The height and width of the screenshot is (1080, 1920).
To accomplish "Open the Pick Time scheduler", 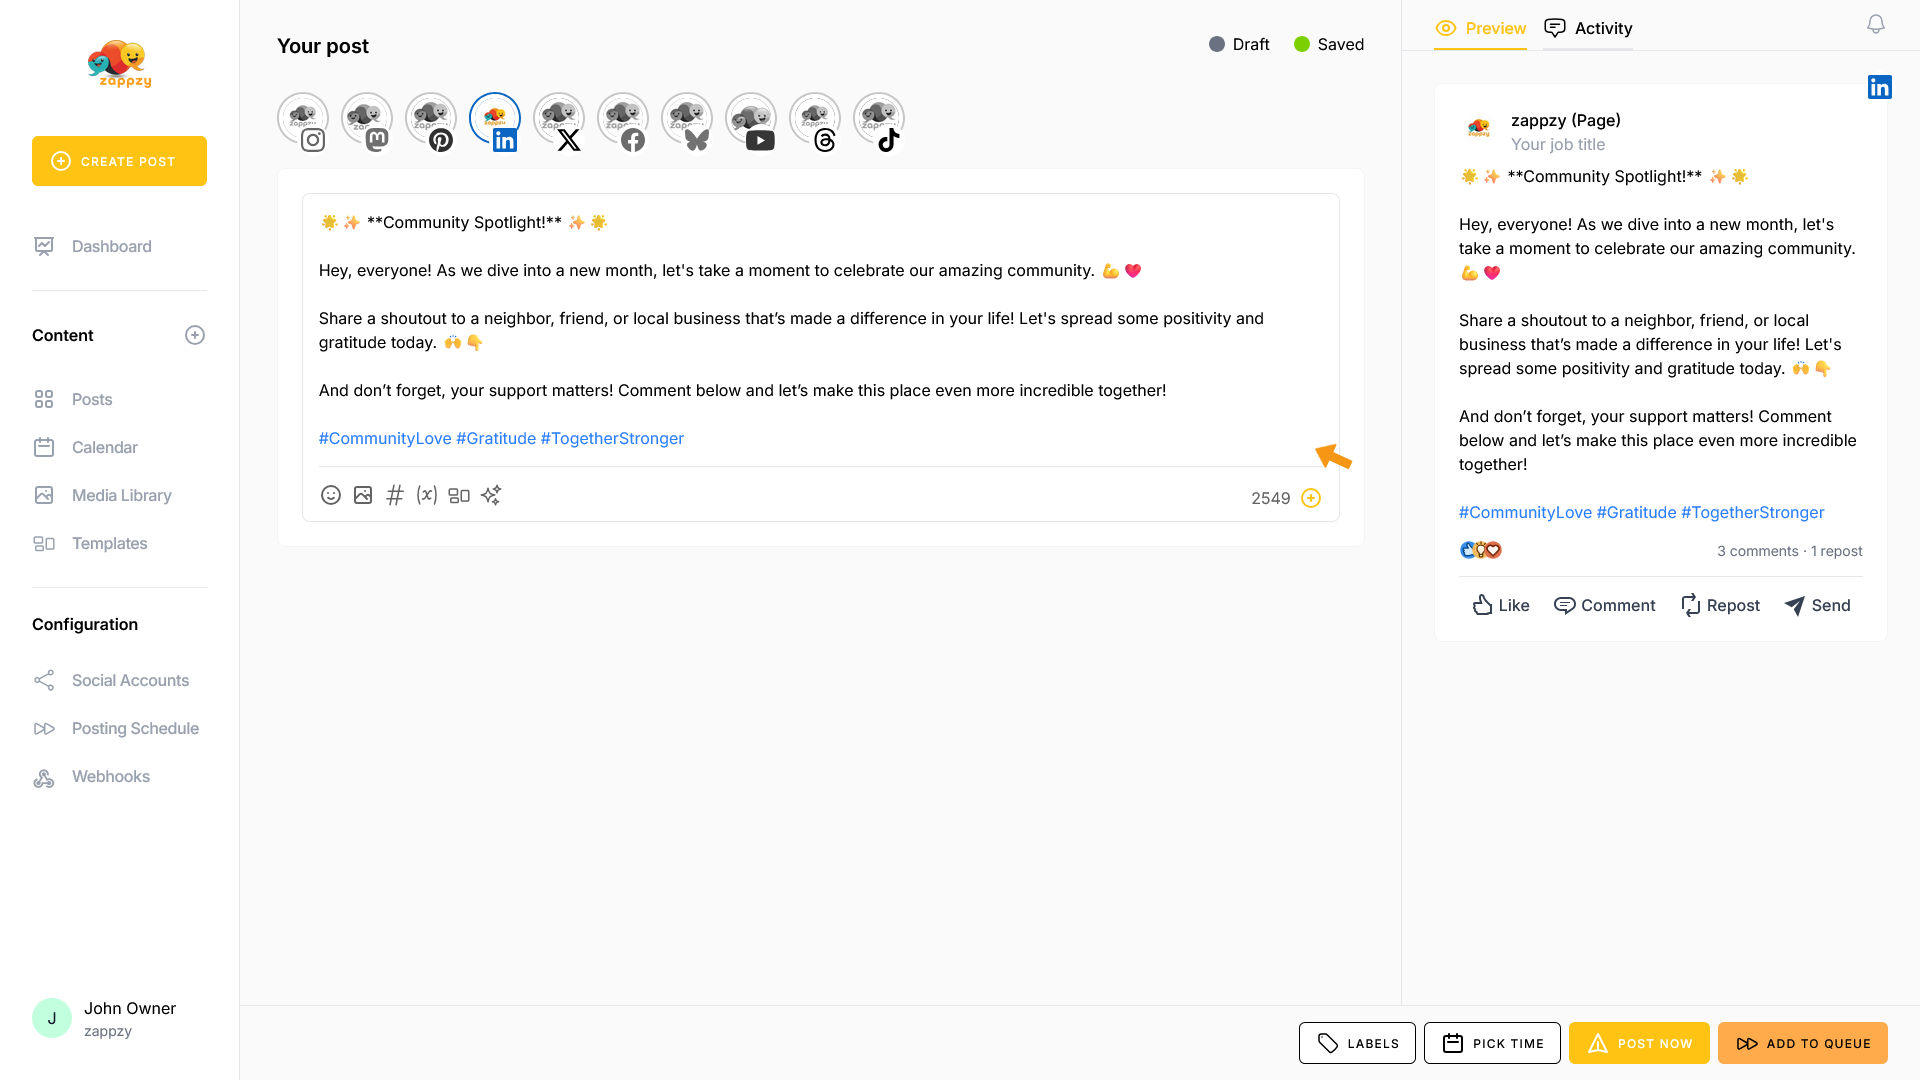I will coord(1492,1043).
